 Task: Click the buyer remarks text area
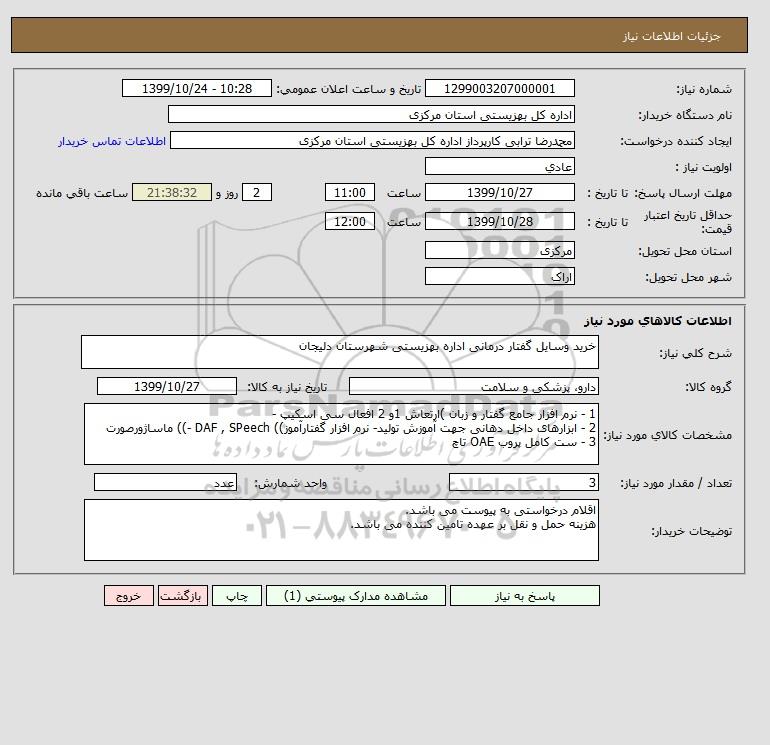pyautogui.click(x=341, y=530)
